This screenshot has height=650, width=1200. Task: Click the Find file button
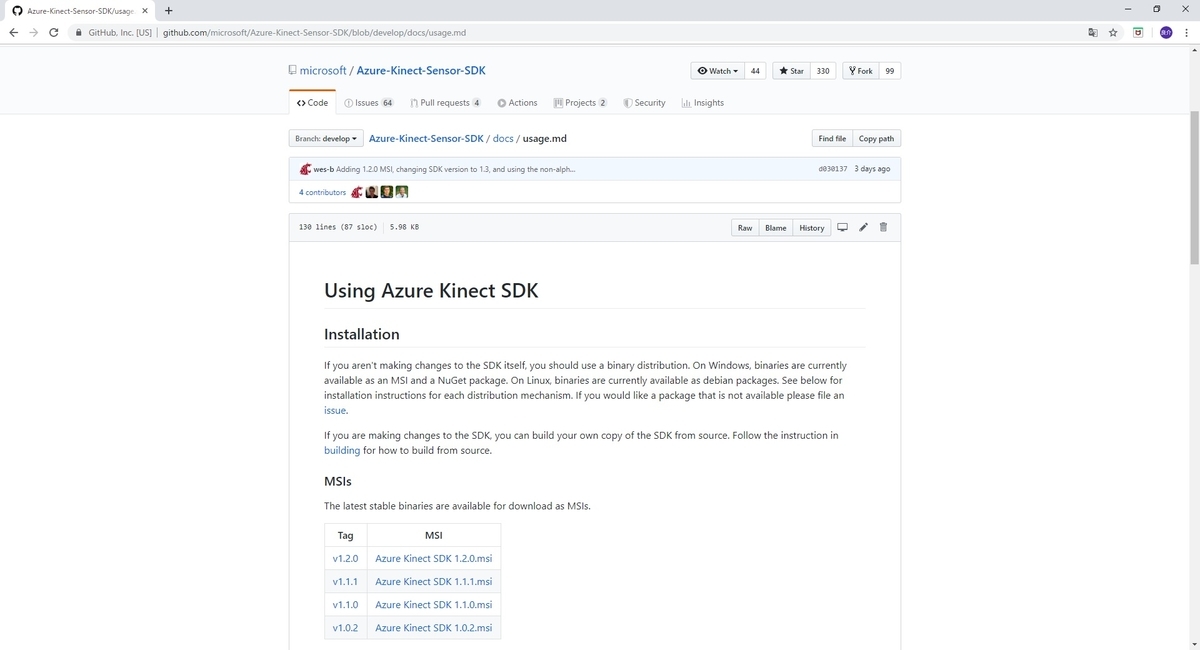point(832,139)
